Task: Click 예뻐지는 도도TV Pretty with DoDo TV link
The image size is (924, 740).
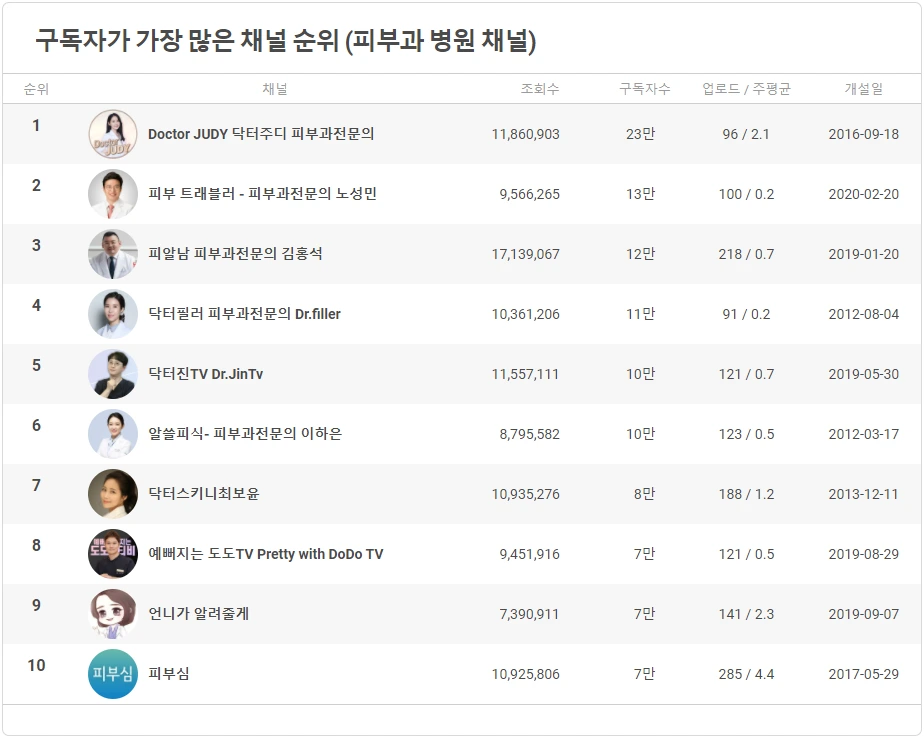Action: pos(265,554)
